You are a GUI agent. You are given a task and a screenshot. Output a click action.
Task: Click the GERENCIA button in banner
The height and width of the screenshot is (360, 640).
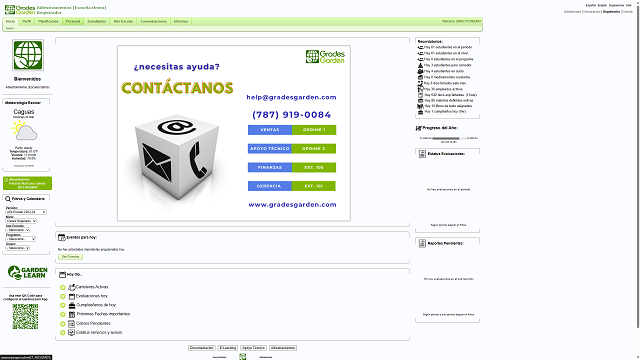[270, 186]
